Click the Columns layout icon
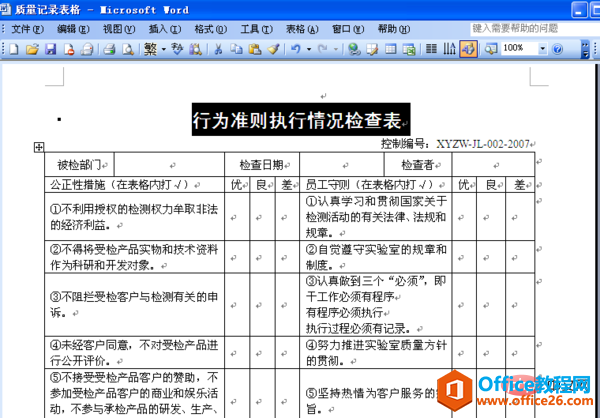The image size is (600, 418). [431, 49]
